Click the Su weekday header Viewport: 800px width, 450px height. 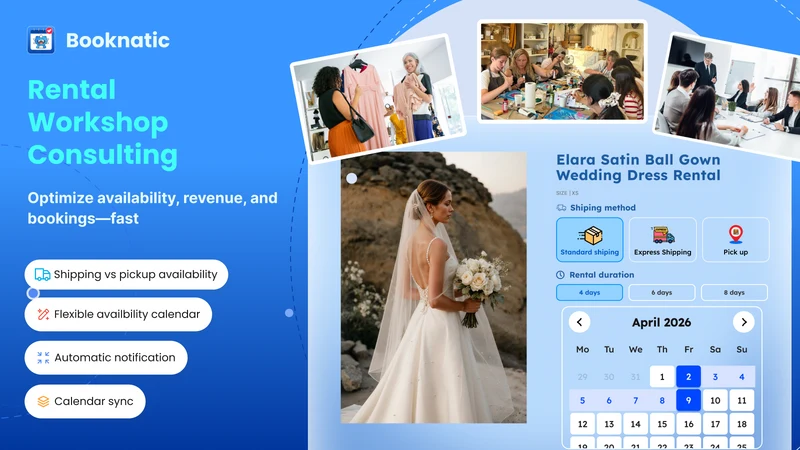click(742, 349)
